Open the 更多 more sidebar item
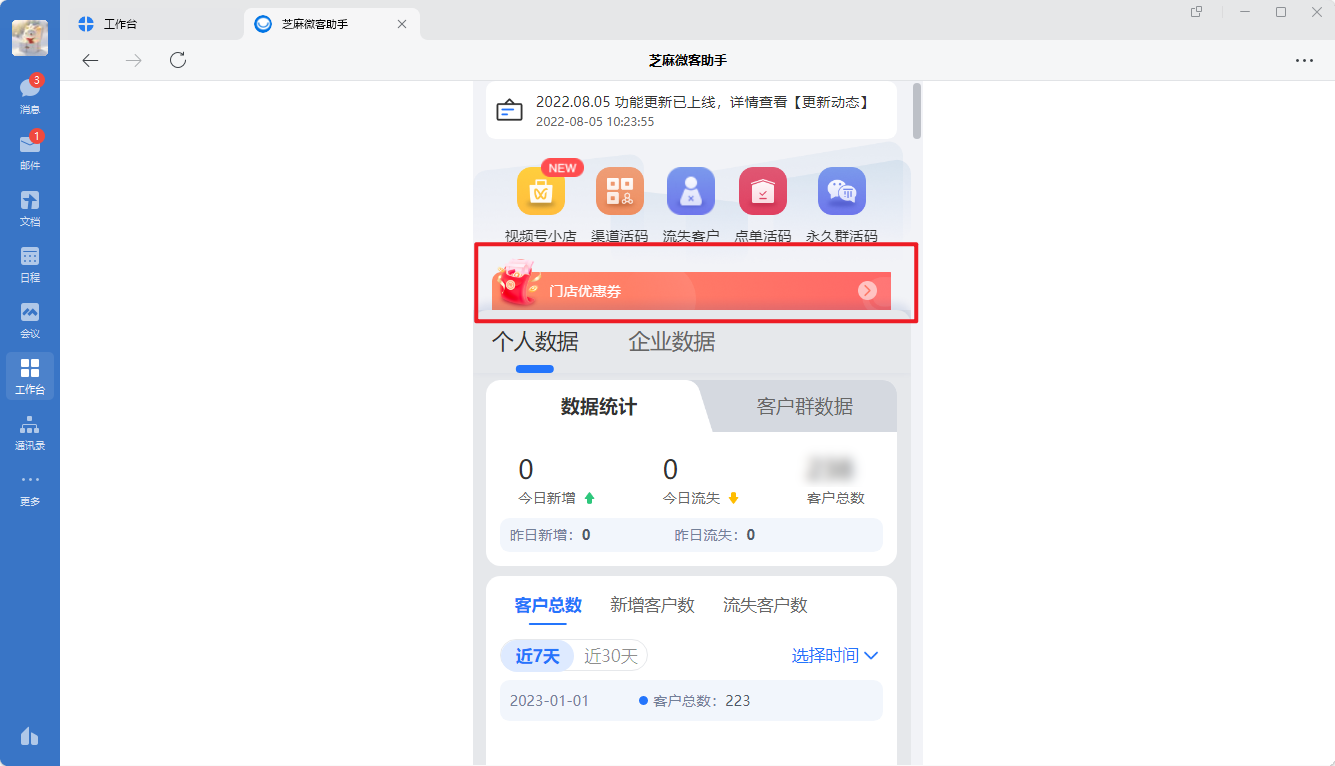 click(30, 488)
